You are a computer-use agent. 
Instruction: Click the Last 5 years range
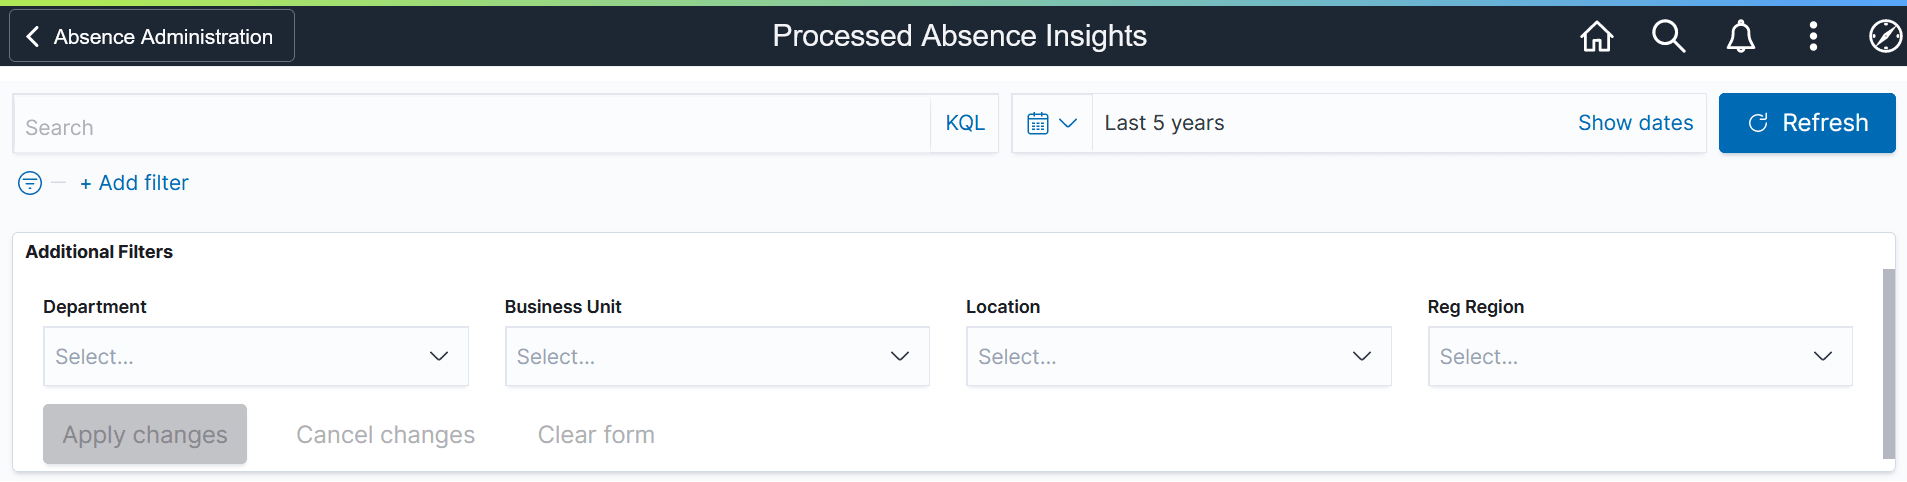(x=1164, y=123)
